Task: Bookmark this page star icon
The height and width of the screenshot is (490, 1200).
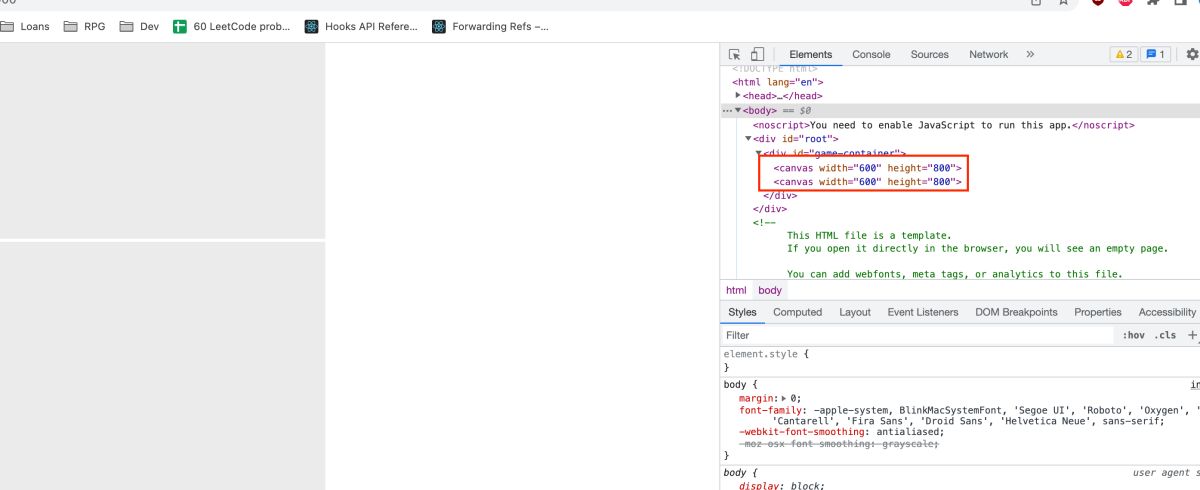Action: [x=1064, y=2]
